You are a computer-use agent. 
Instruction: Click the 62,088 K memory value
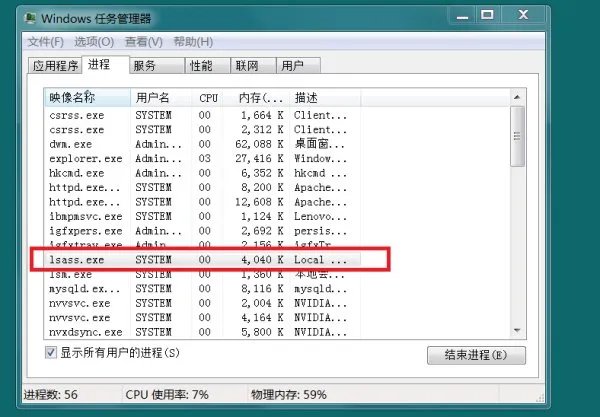pos(259,144)
